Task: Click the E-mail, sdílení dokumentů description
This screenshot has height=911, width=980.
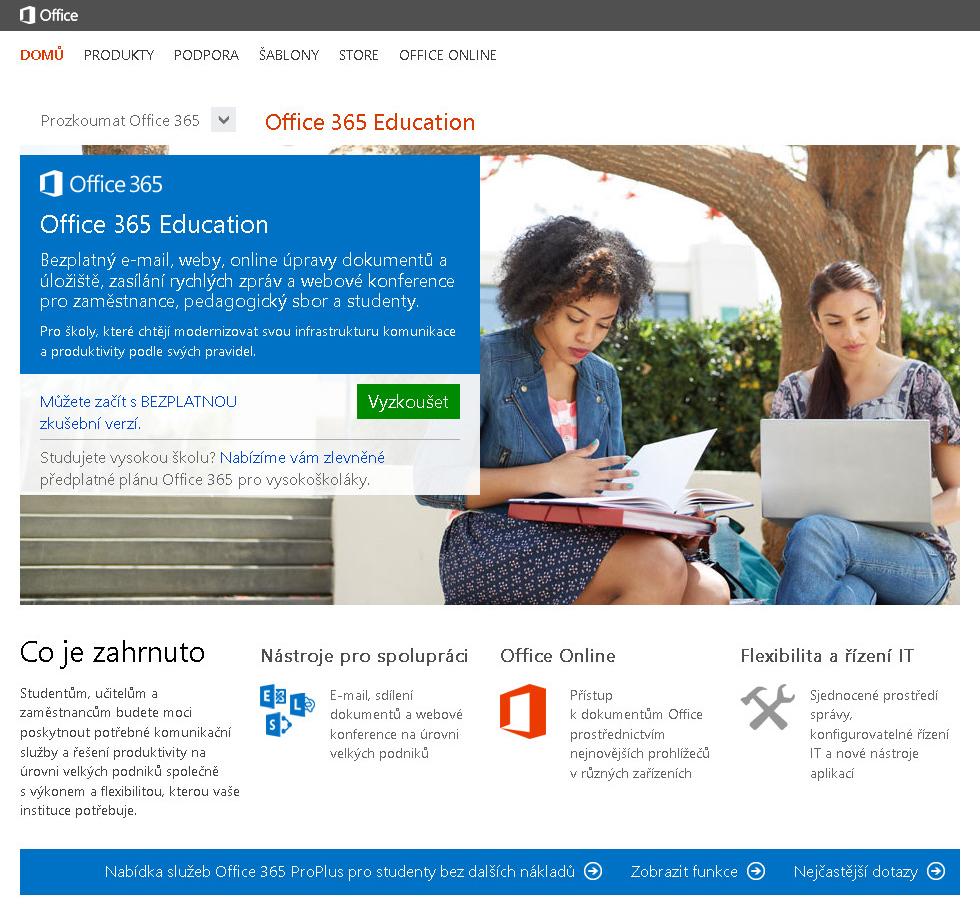Action: click(x=396, y=724)
